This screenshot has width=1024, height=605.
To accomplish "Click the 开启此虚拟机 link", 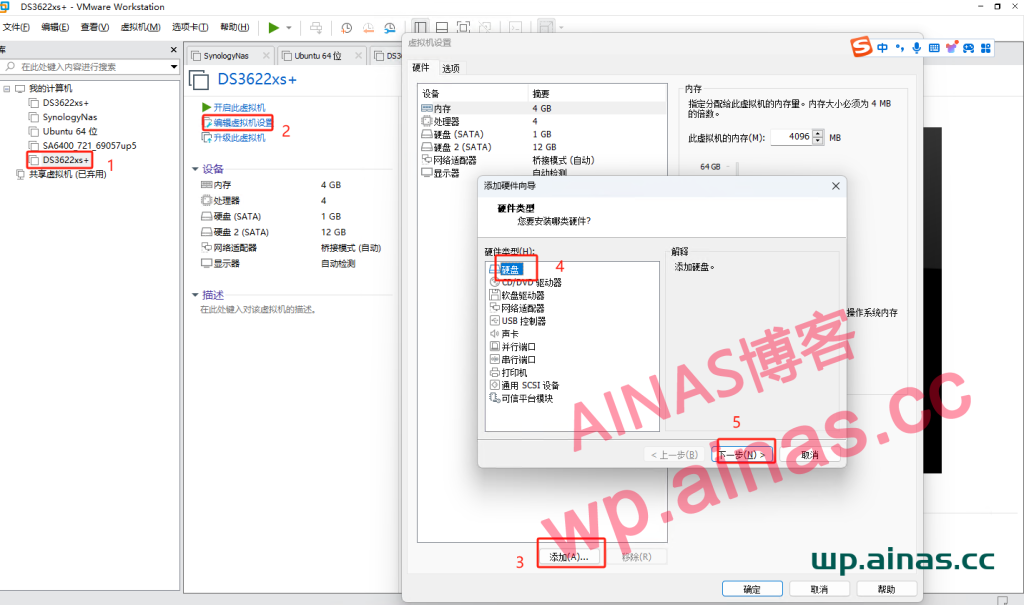I will coord(239,107).
